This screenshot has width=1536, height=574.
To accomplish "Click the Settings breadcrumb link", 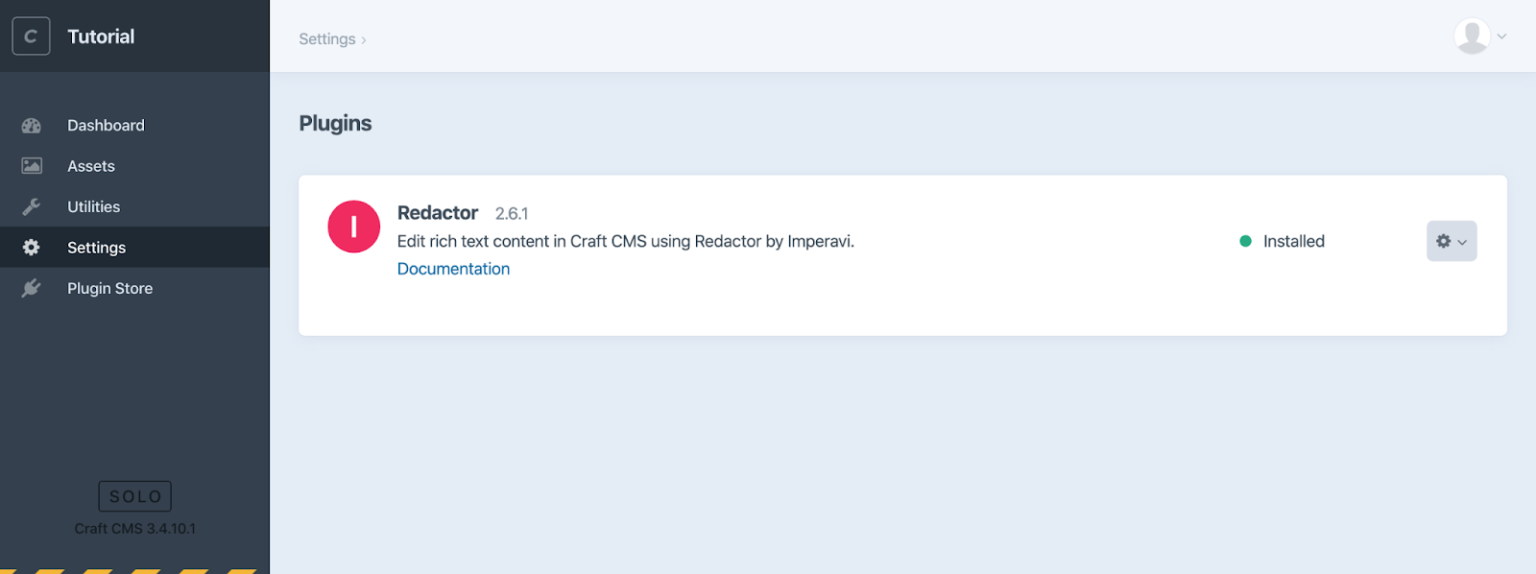I will [327, 39].
